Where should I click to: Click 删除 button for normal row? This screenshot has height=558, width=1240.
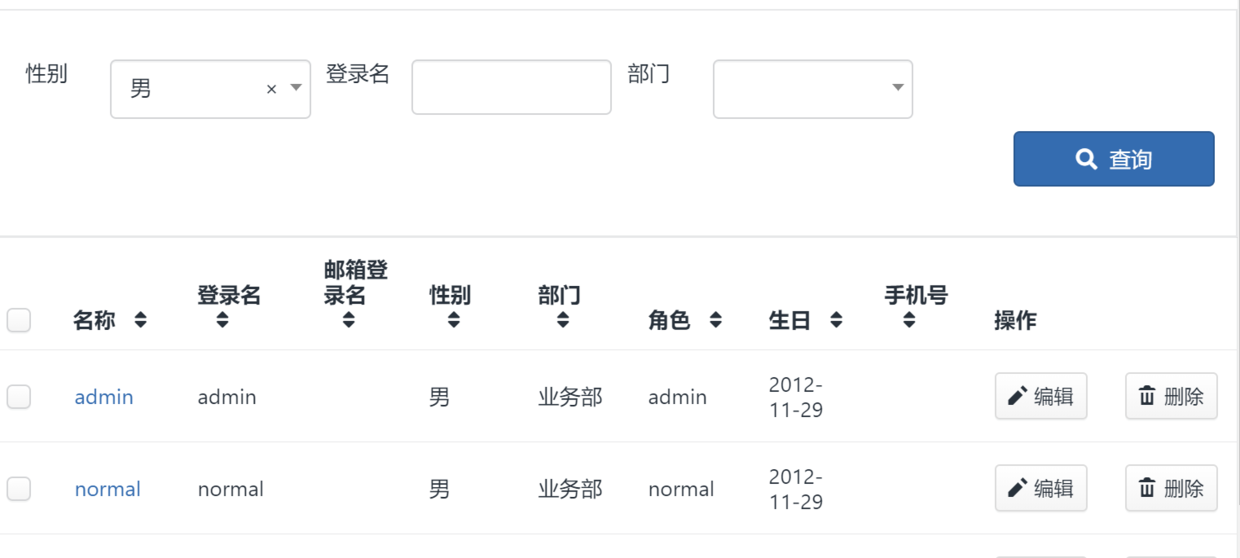click(x=1170, y=489)
